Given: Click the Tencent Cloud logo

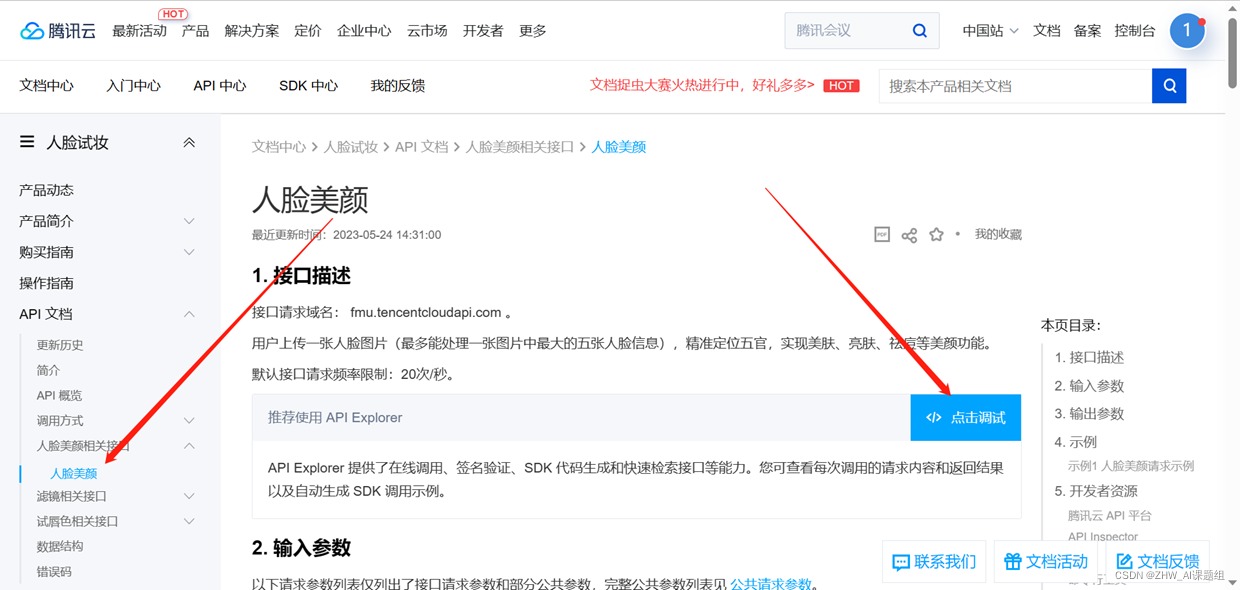Looking at the screenshot, I should tap(58, 31).
